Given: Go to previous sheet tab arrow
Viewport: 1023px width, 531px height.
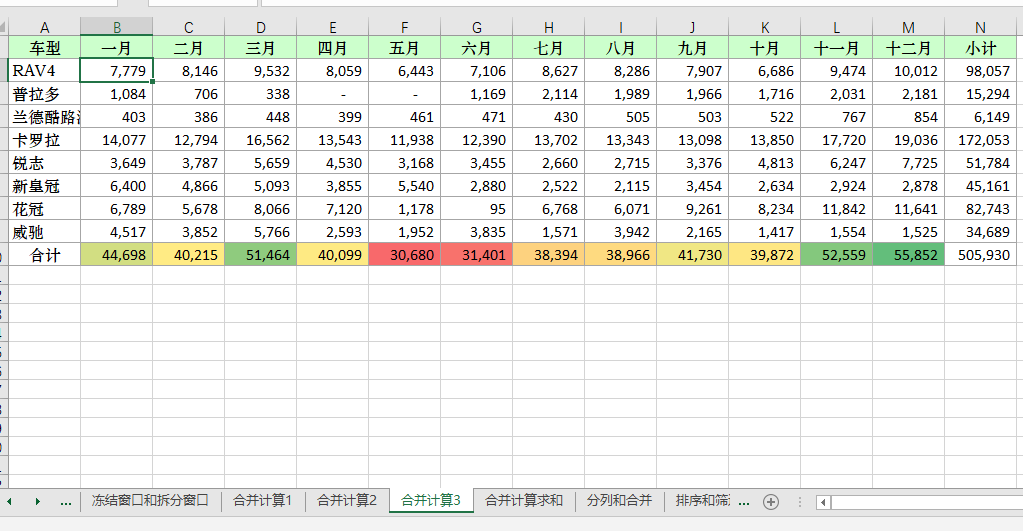Looking at the screenshot, I should click(9, 501).
